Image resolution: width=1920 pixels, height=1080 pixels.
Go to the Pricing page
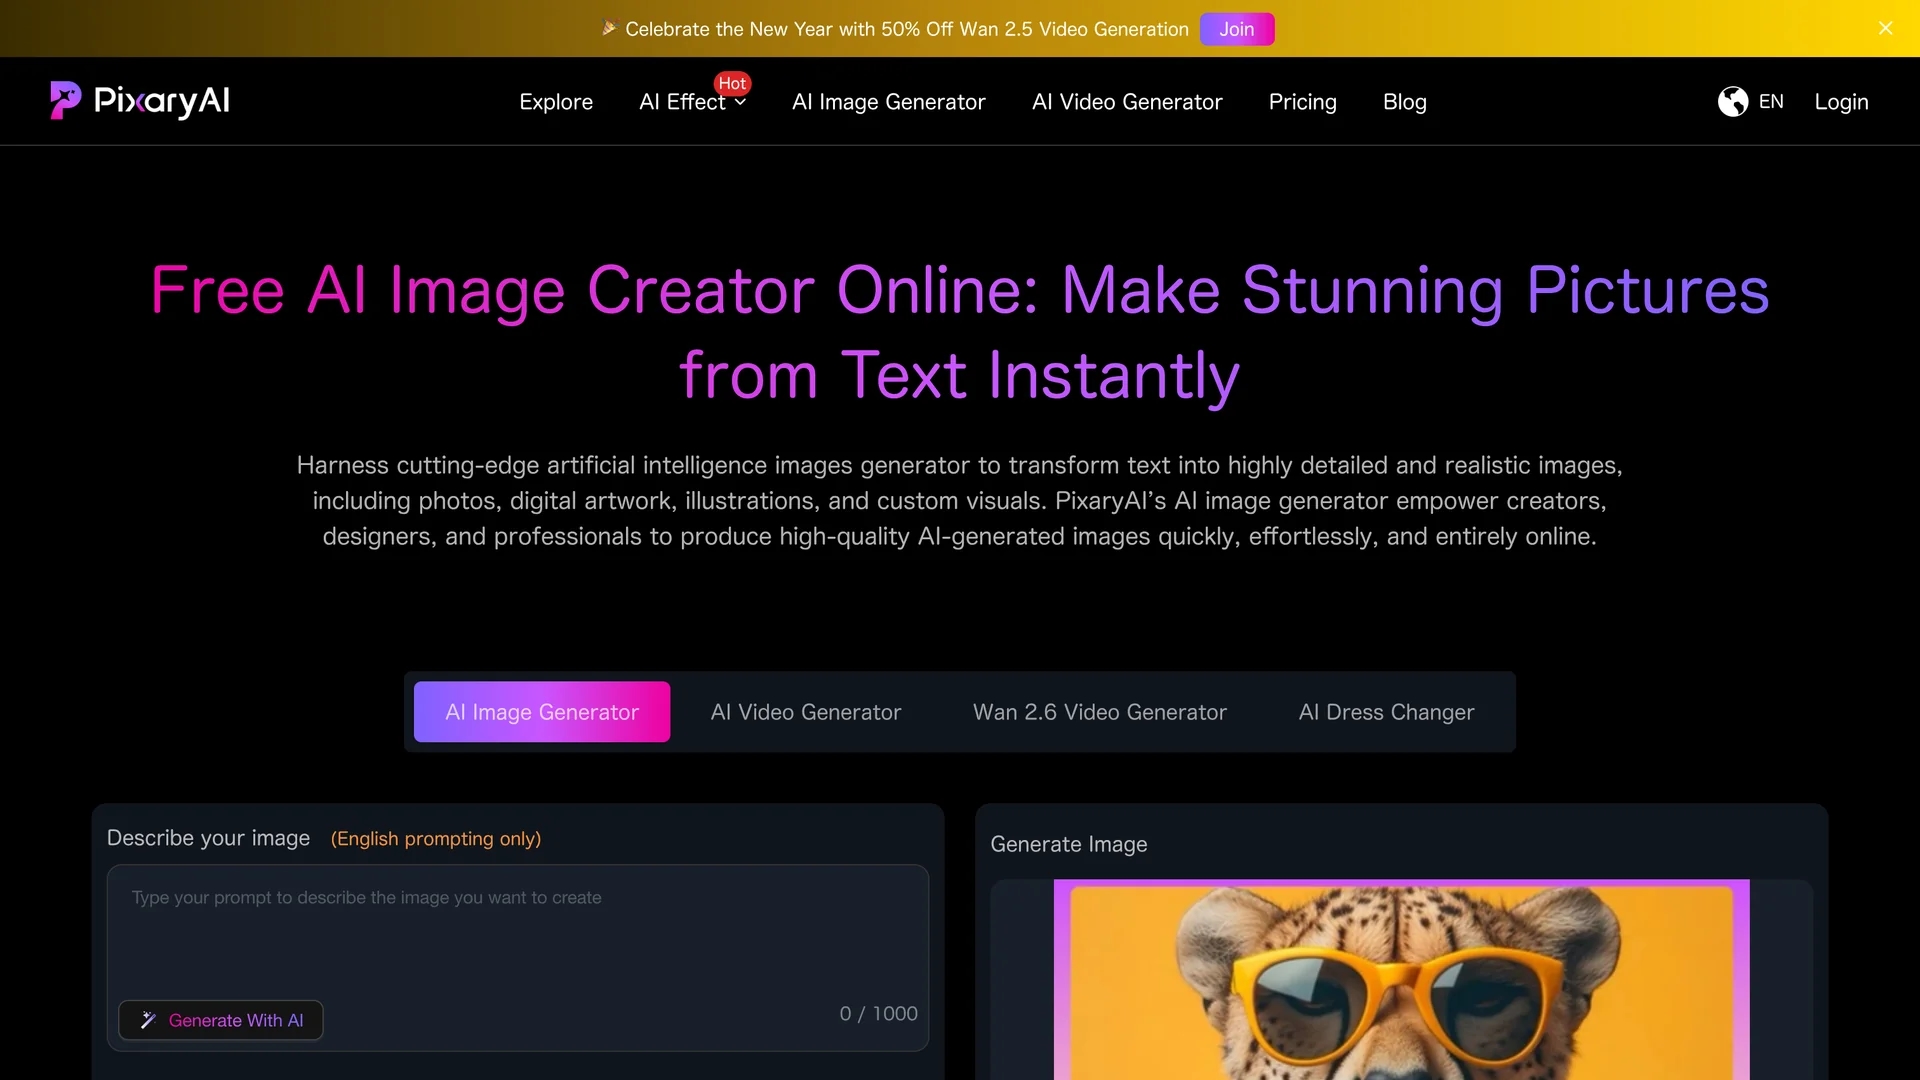pos(1302,102)
